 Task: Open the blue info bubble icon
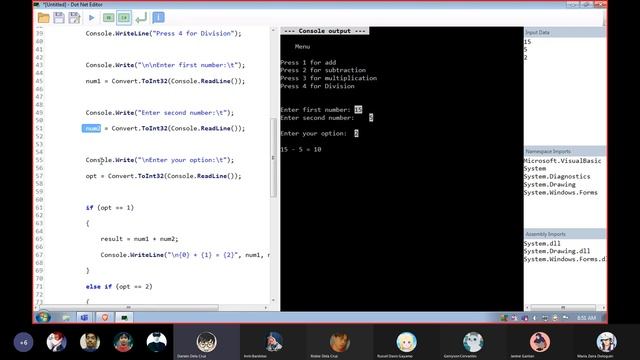pos(158,18)
